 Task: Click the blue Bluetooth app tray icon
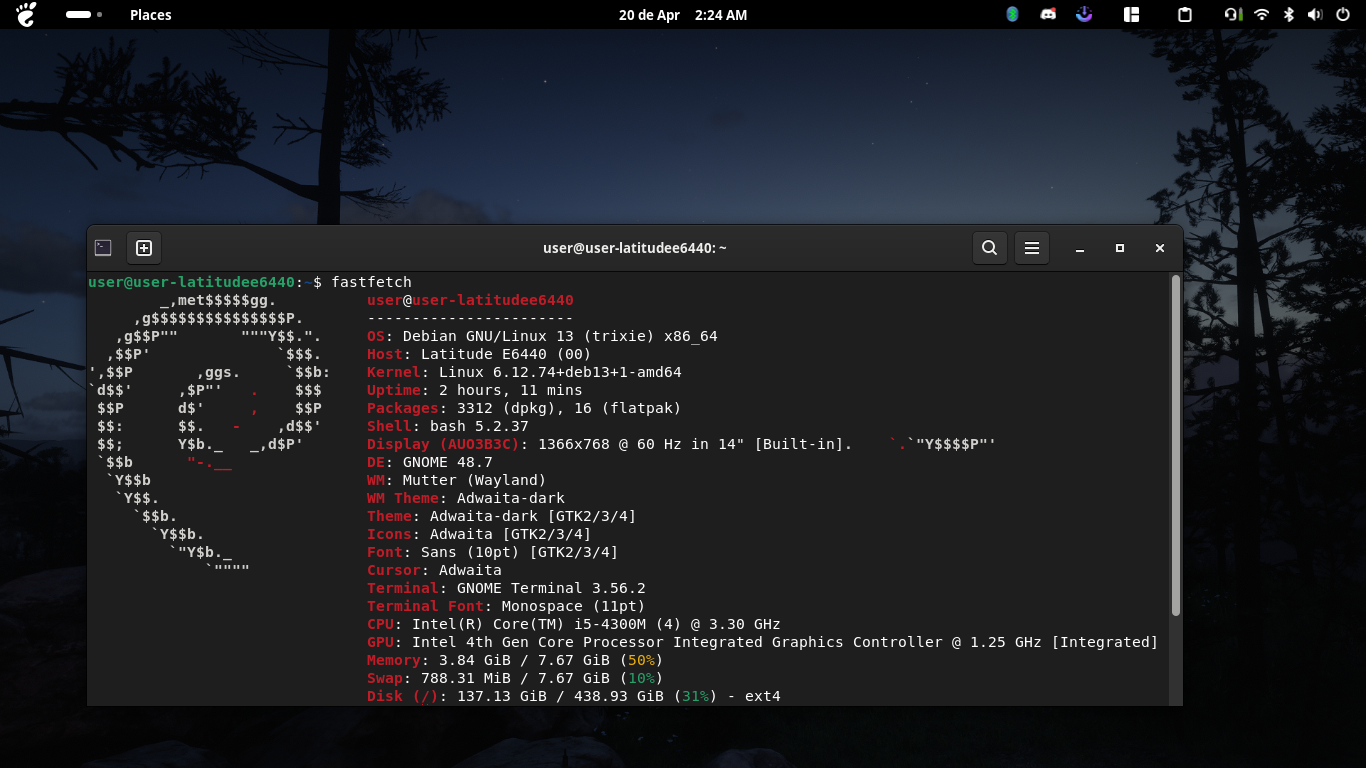[x=1012, y=15]
